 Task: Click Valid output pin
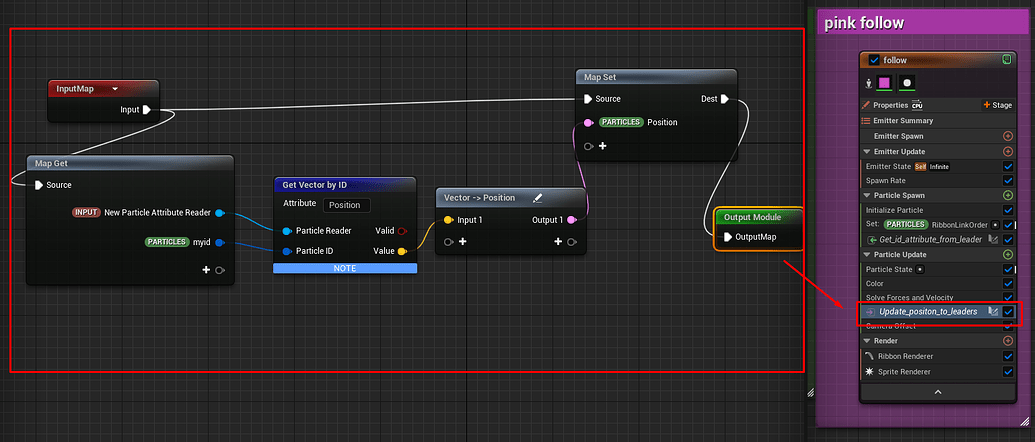click(x=401, y=231)
